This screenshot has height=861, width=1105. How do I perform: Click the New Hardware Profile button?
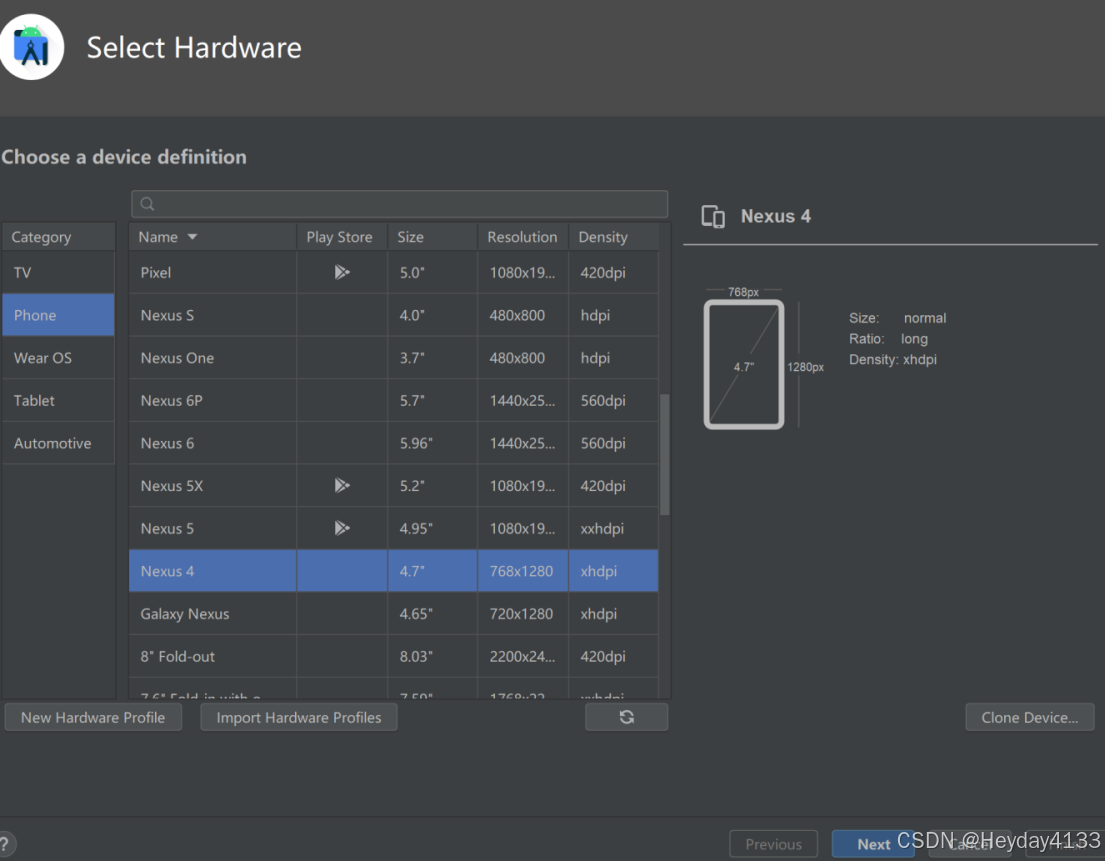(92, 717)
